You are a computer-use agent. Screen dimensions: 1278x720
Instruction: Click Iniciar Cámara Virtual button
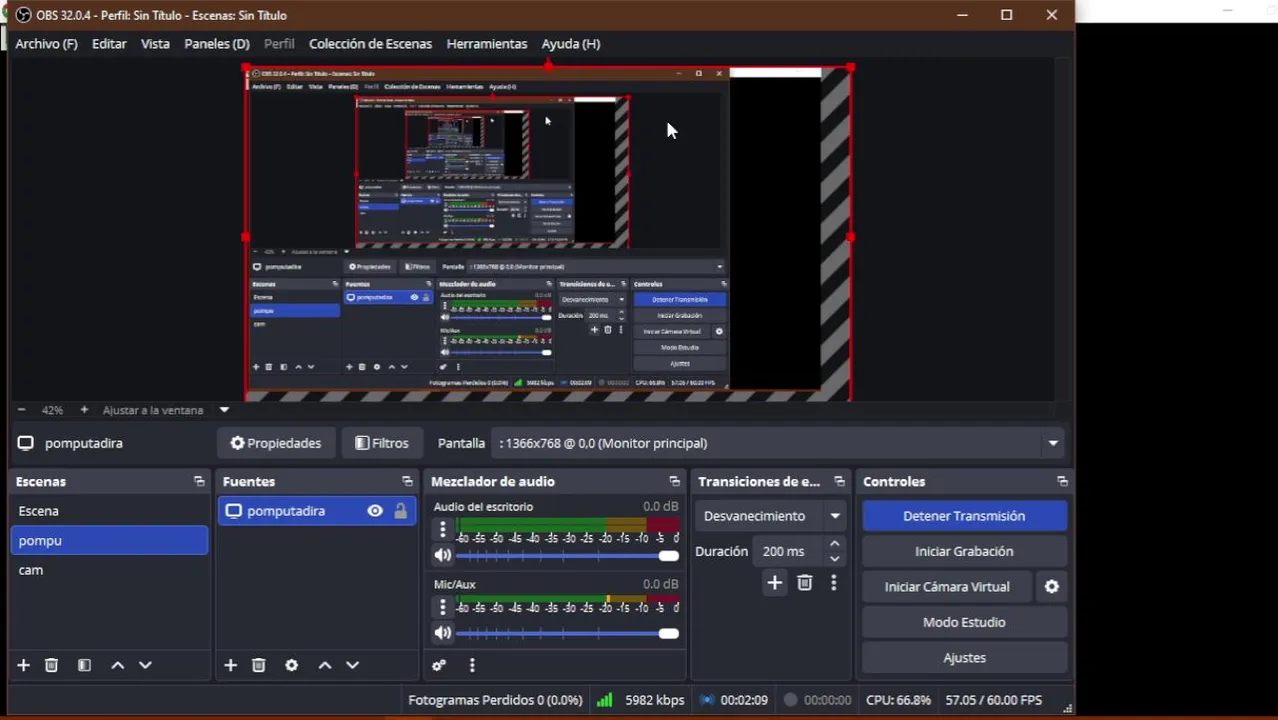pos(947,587)
